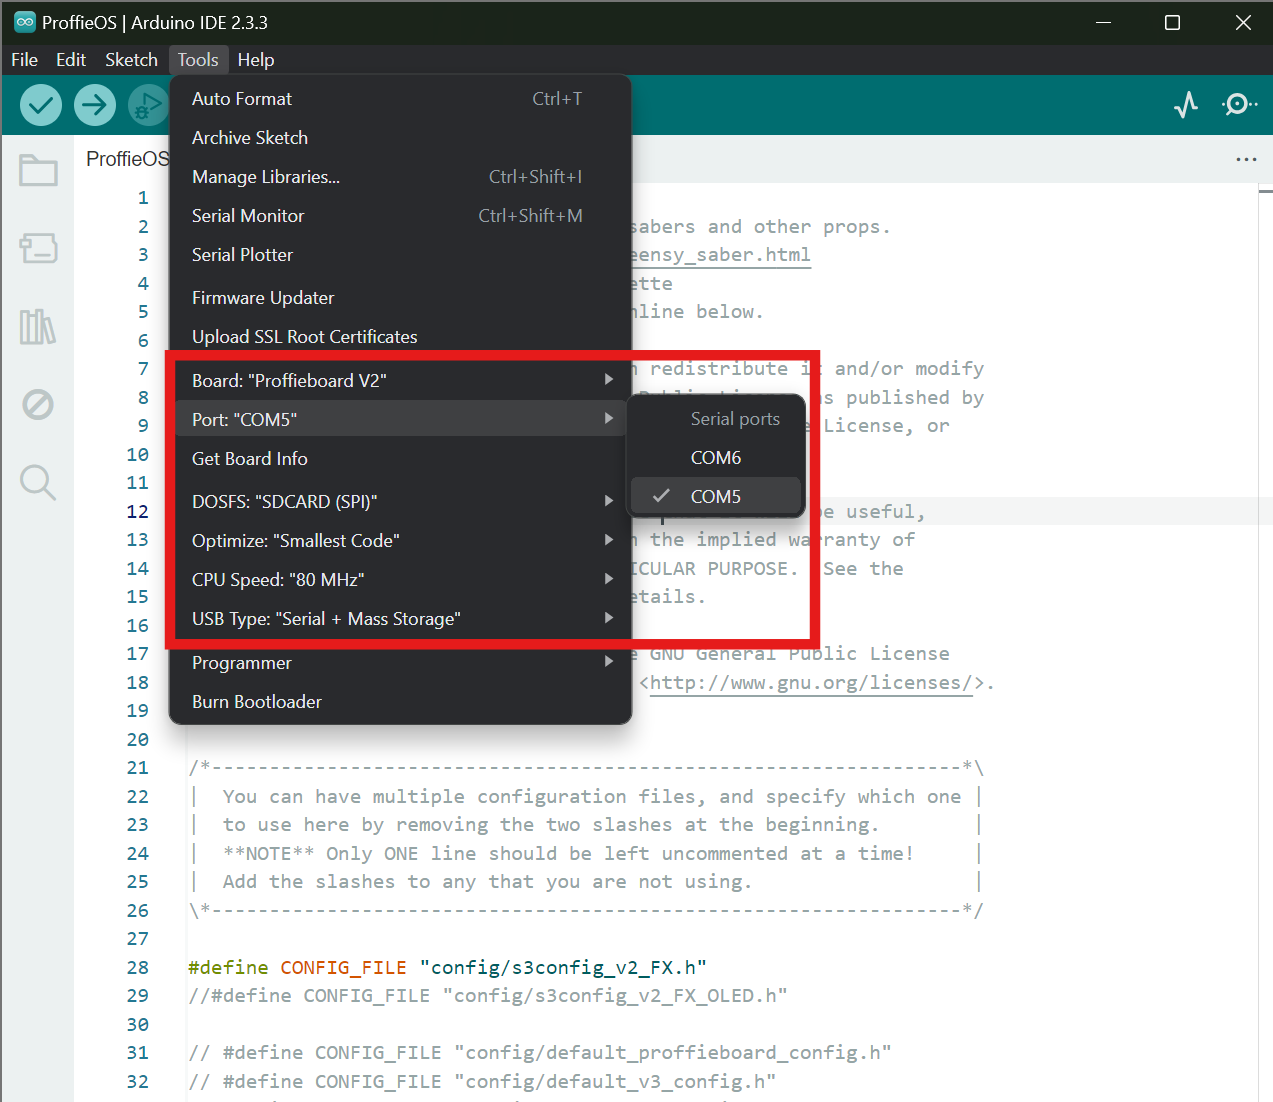
Task: Open the Serial Monitor magnifier icon
Action: click(x=1239, y=104)
